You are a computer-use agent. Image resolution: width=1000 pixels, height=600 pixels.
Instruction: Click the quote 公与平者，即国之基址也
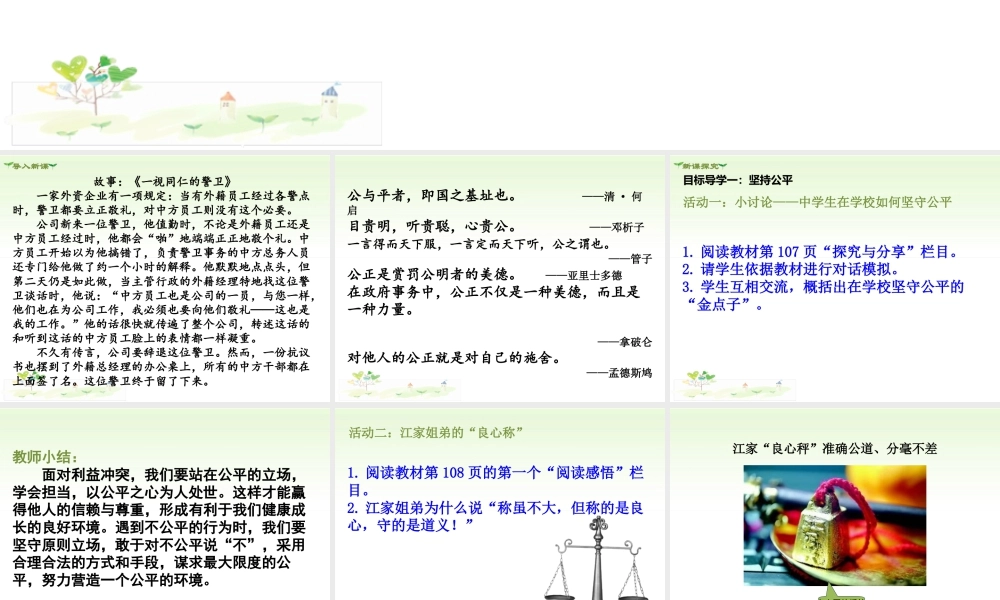432,196
